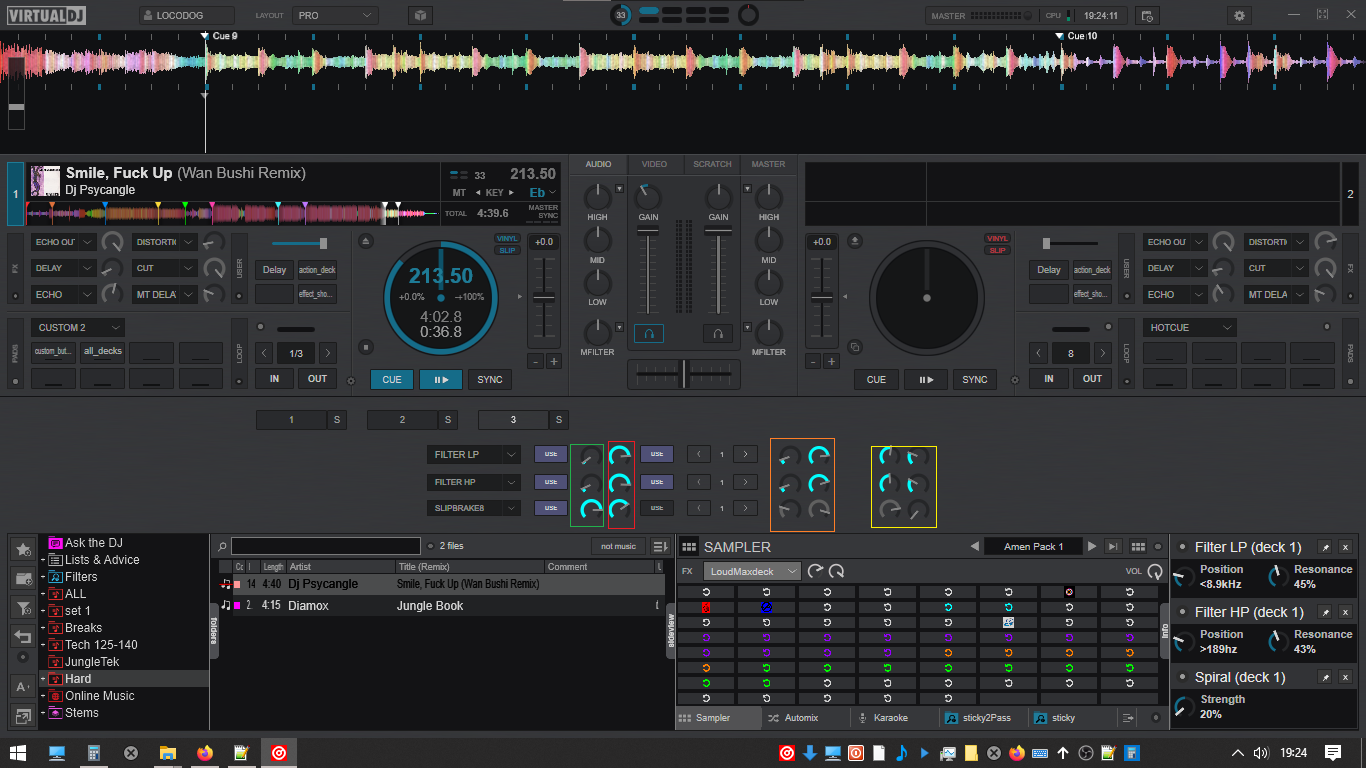Click the favorites star sidebar icon
Screen dimensions: 1366x768
[x=22, y=549]
